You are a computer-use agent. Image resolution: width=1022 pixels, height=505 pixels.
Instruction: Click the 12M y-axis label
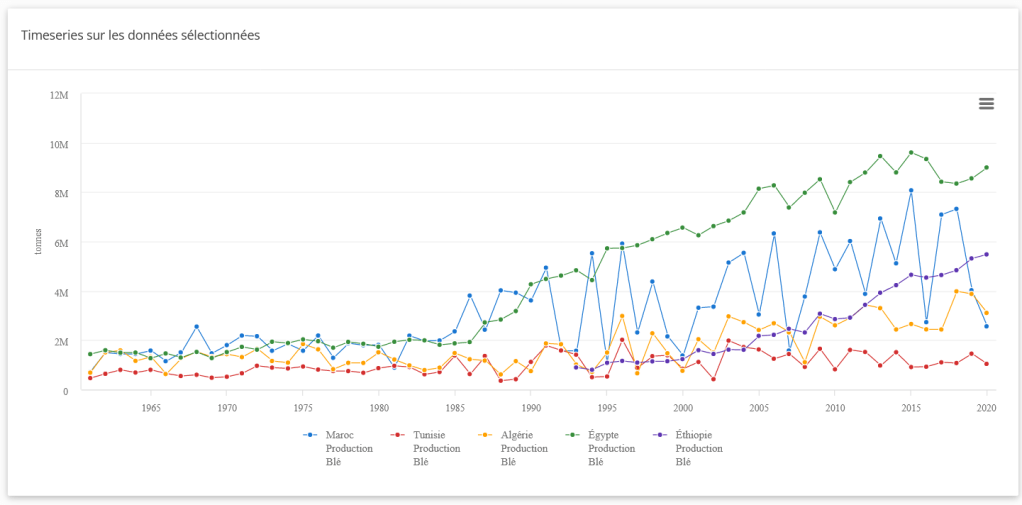click(x=59, y=95)
